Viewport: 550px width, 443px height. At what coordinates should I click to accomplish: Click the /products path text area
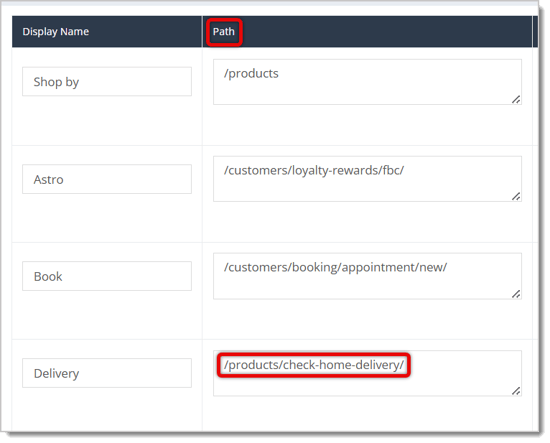coord(367,82)
